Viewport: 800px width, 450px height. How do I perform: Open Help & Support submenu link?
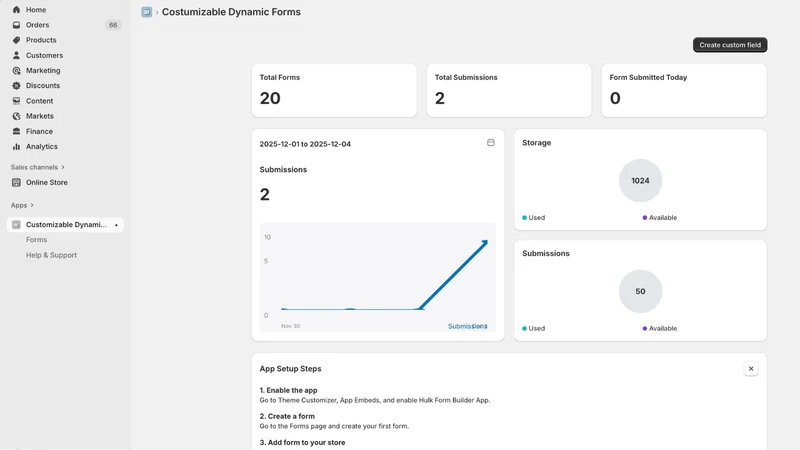[52, 255]
